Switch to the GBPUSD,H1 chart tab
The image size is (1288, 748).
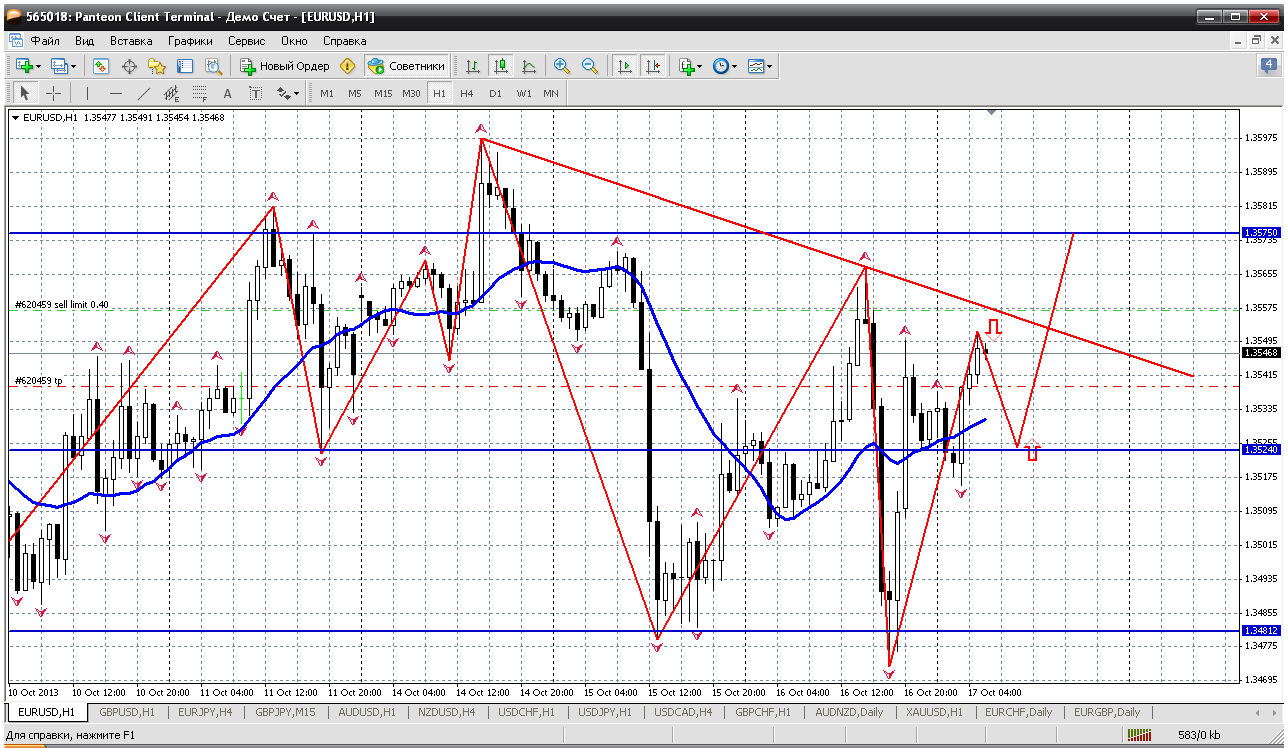click(x=127, y=712)
